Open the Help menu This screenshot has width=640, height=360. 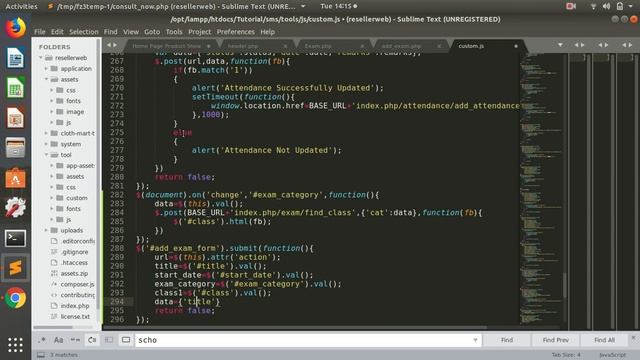pos(267,32)
